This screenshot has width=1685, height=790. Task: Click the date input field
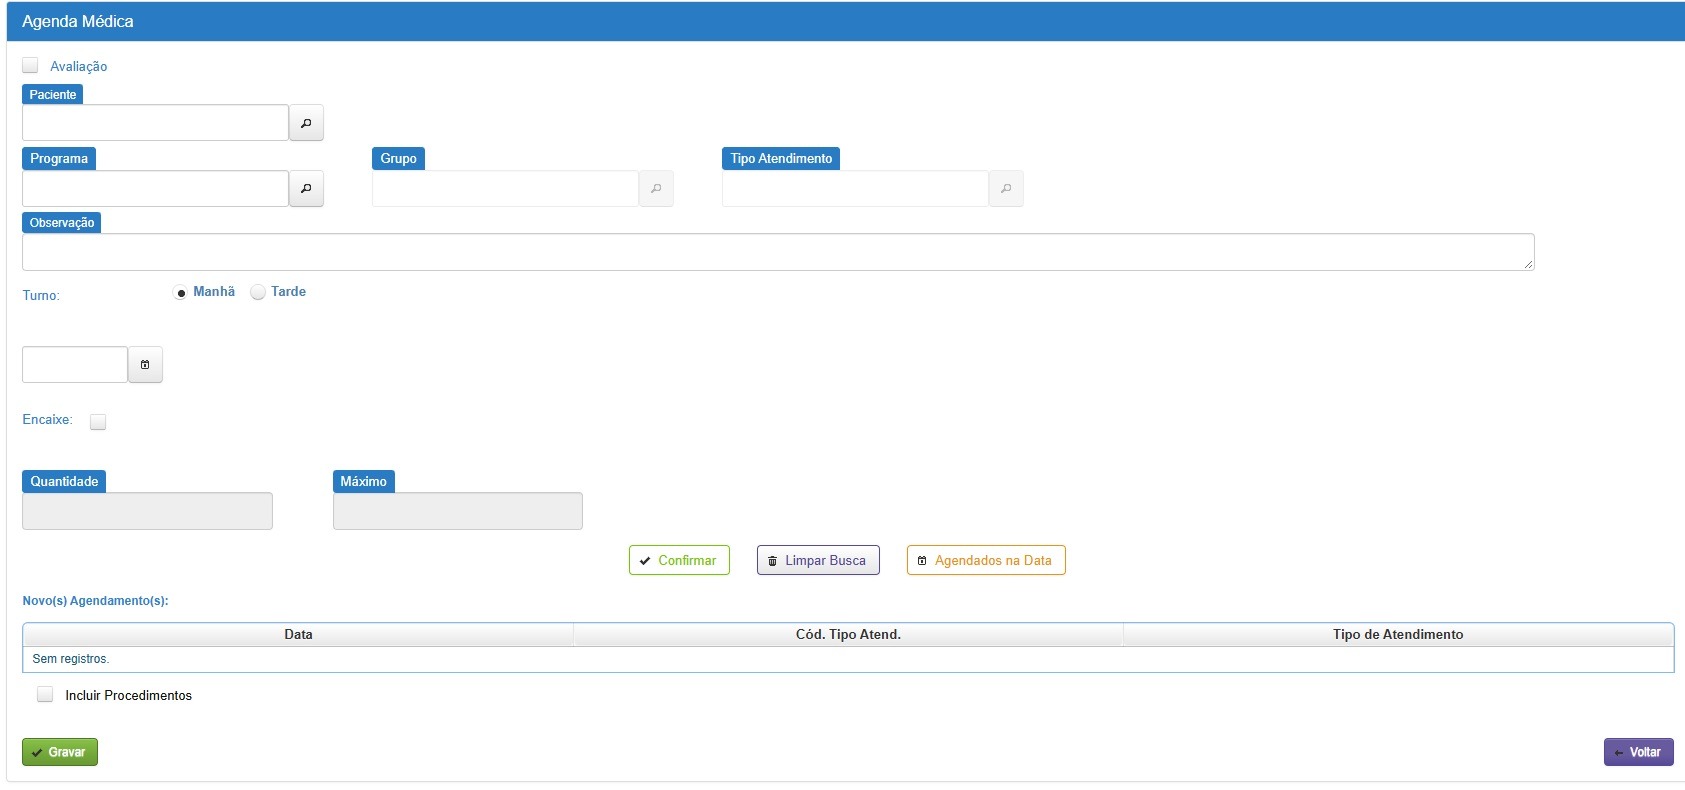pos(75,365)
